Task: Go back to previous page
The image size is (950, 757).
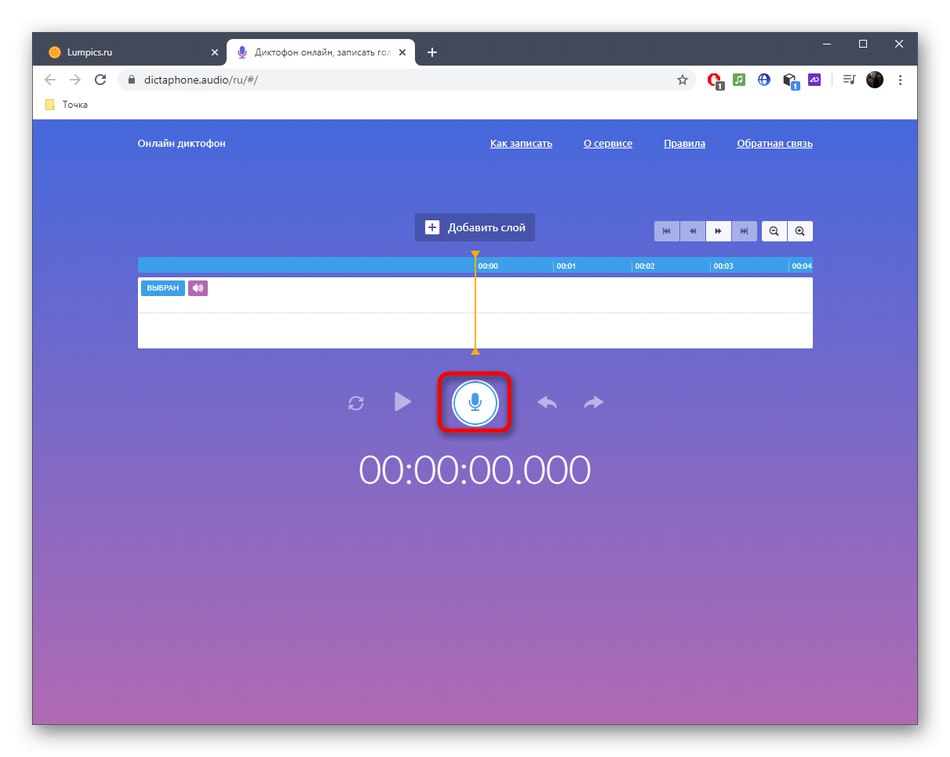Action: (x=50, y=79)
